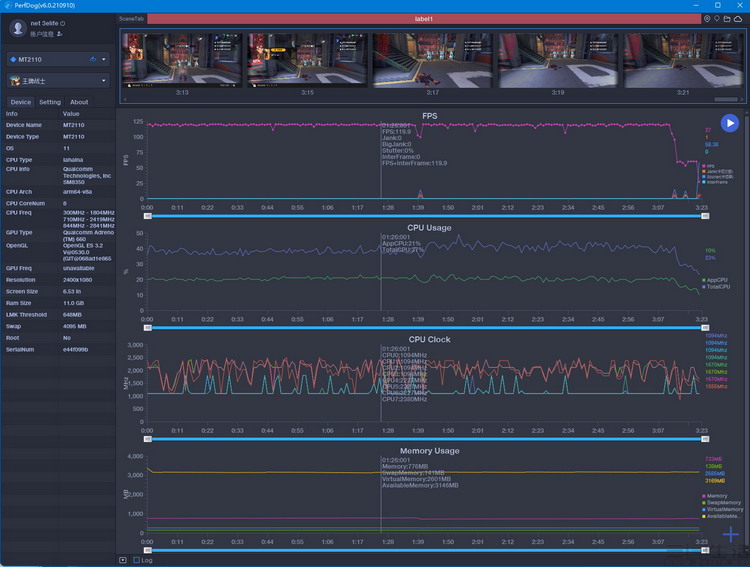Open the screenshot thumbnail at 3:15
The width and height of the screenshot is (750, 567).
pyautogui.click(x=307, y=60)
